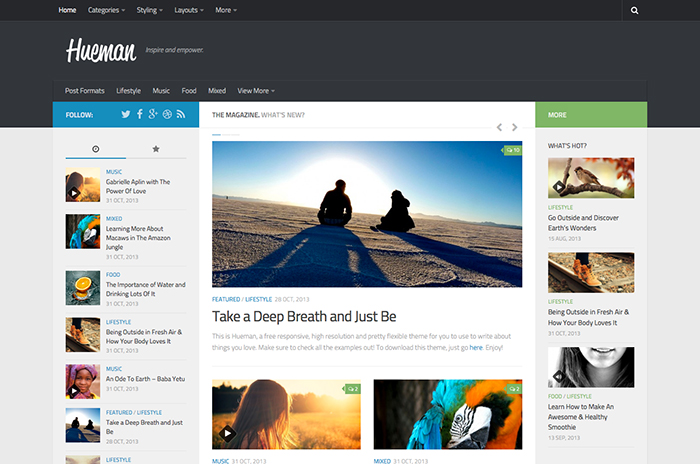
Task: Open 'Learning More About Macaws' post link
Action: click(x=138, y=238)
